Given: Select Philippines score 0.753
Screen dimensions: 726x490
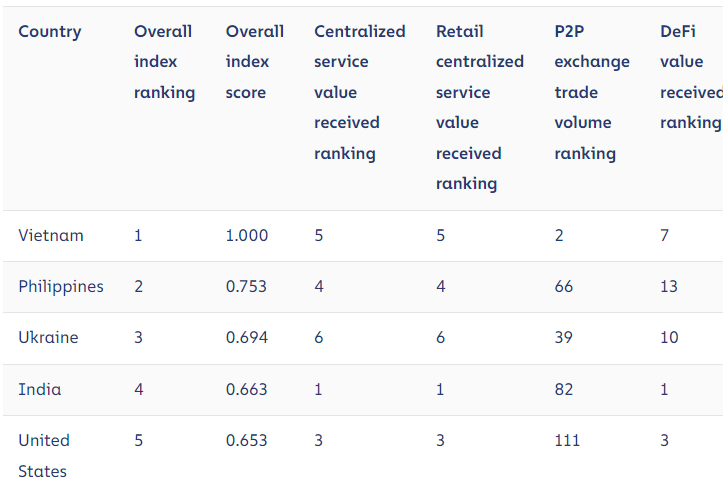Looking at the screenshot, I should tap(247, 287).
